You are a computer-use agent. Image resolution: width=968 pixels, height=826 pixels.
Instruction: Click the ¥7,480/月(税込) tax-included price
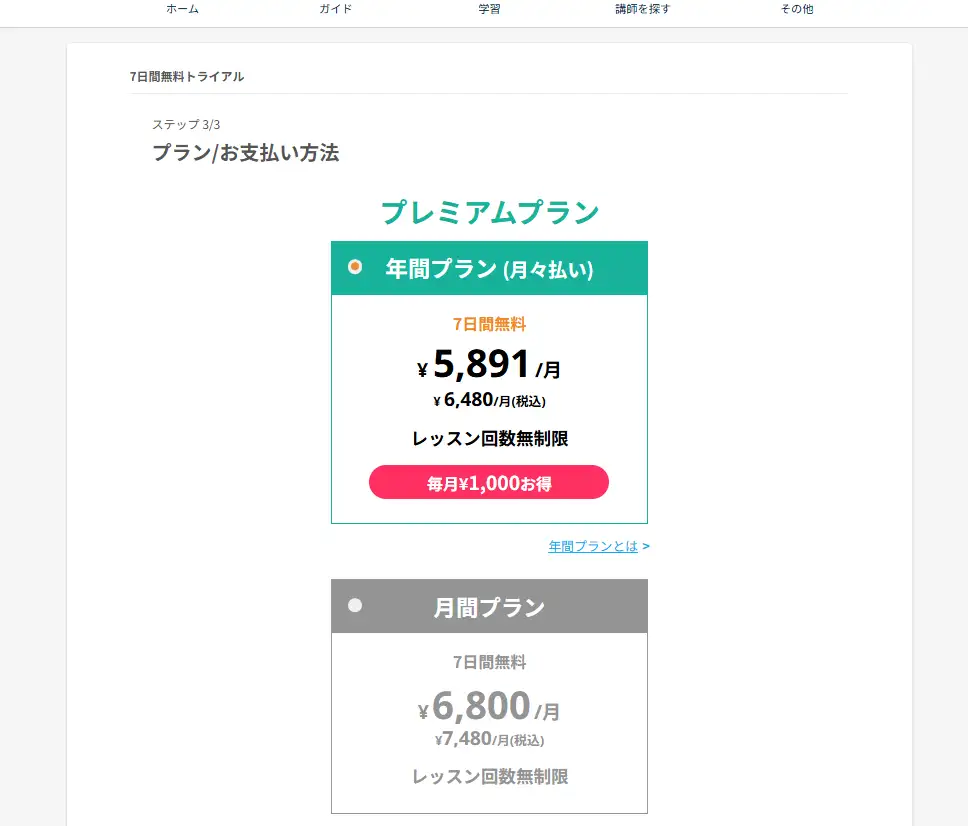[x=489, y=740]
